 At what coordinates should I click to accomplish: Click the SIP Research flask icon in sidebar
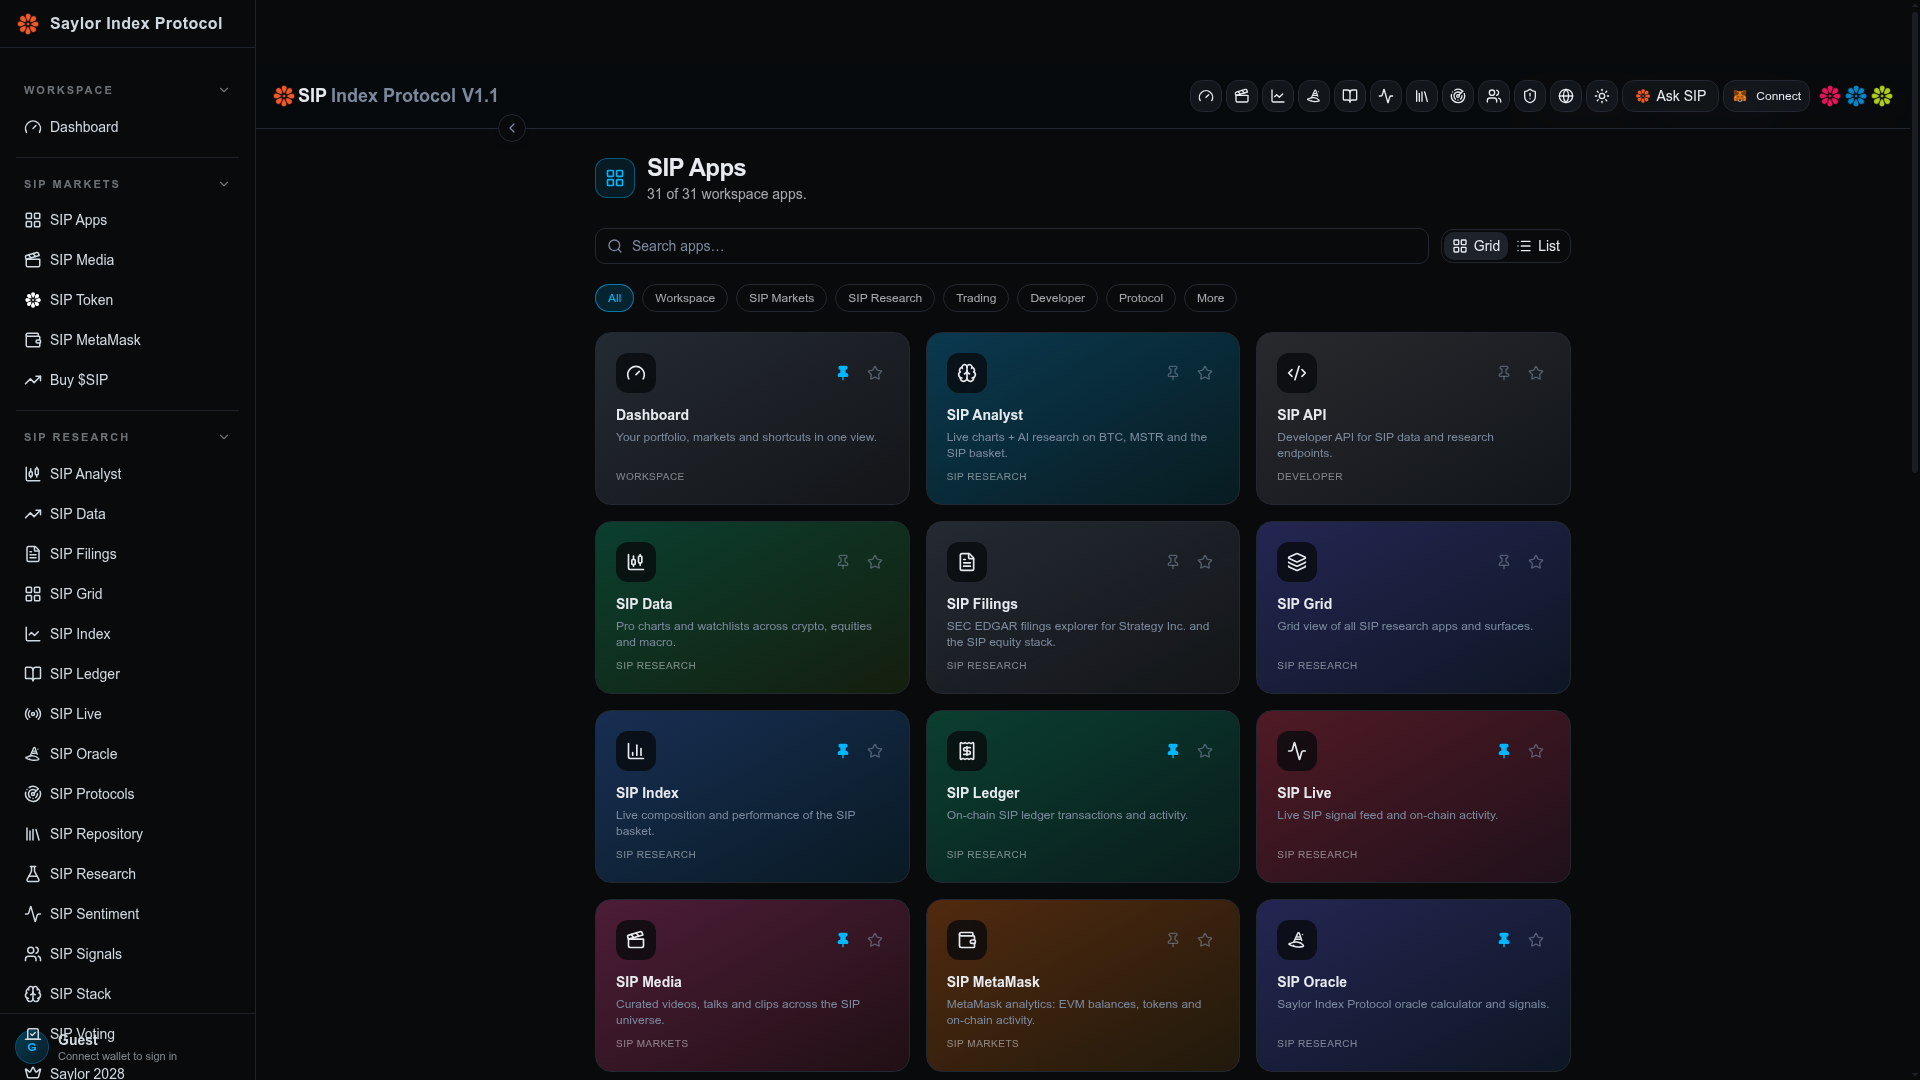[x=33, y=874]
